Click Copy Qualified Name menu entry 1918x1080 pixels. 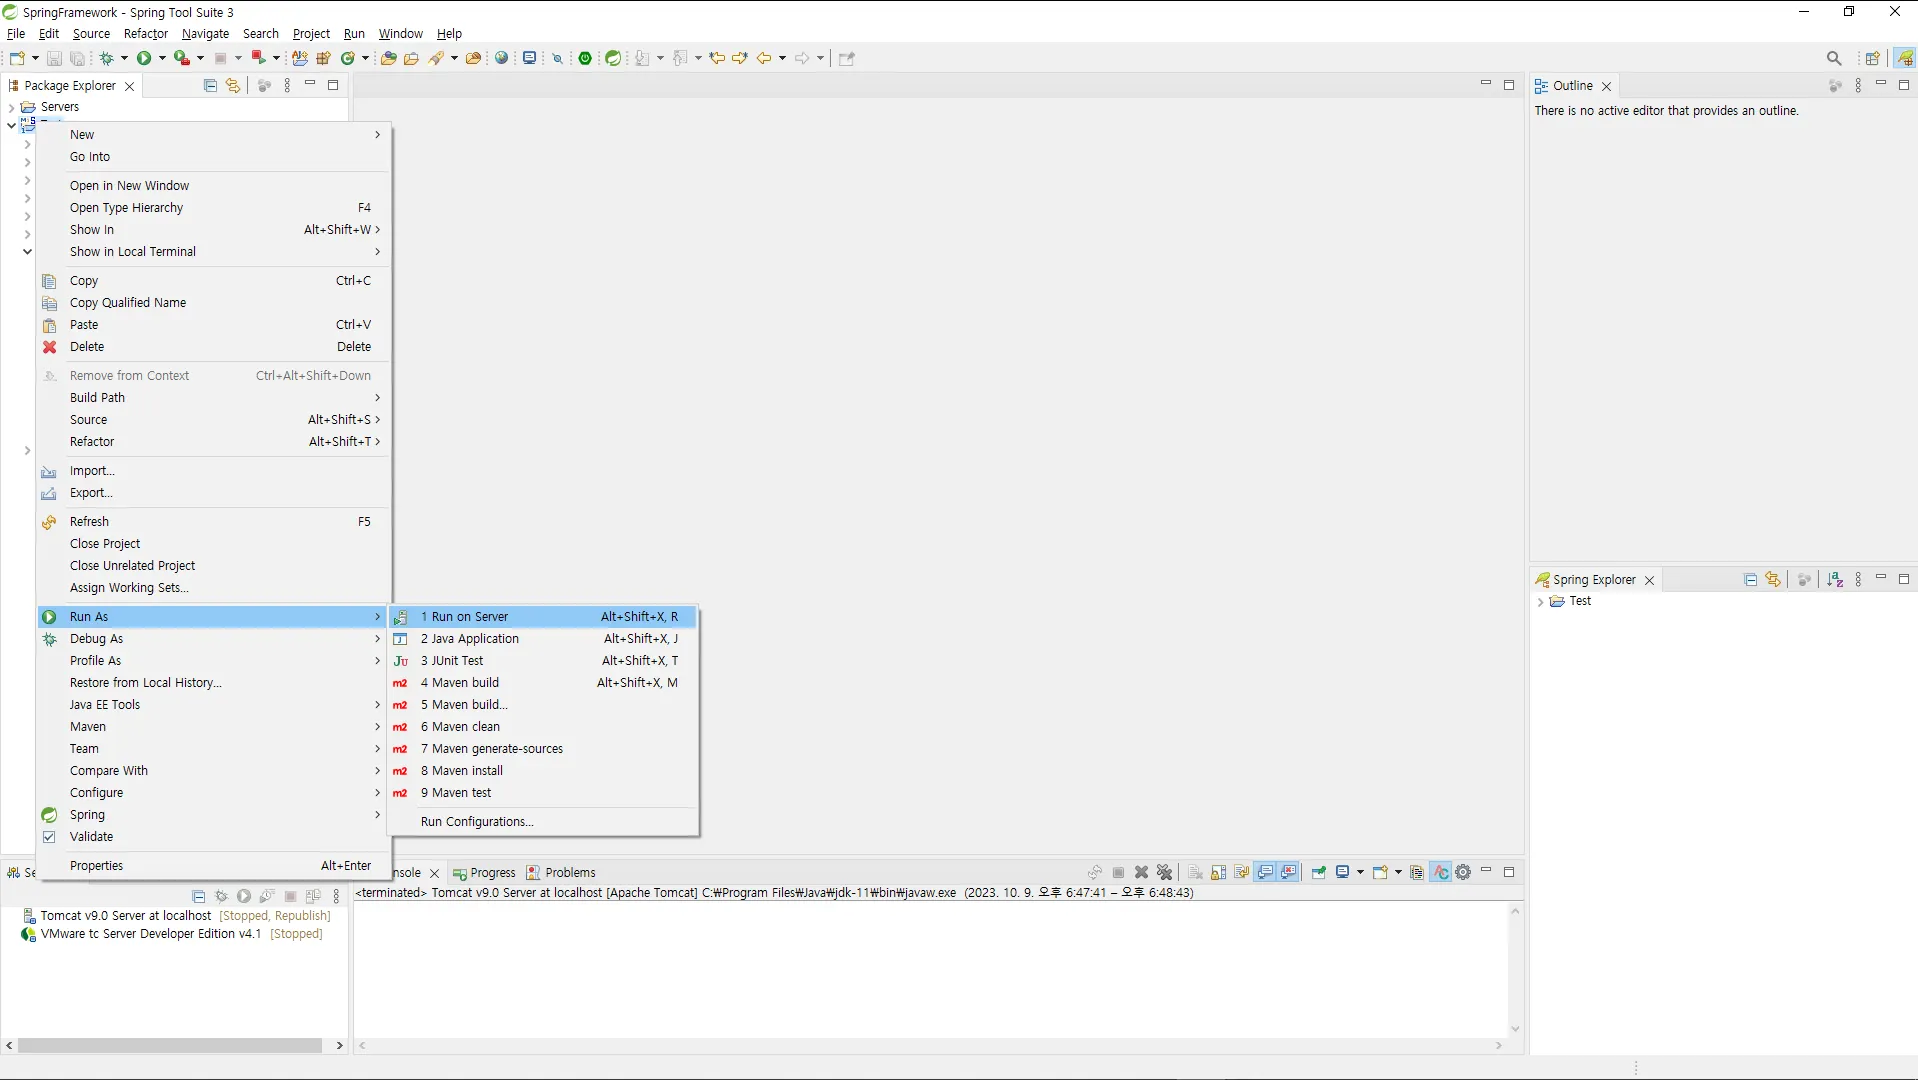[214, 303]
